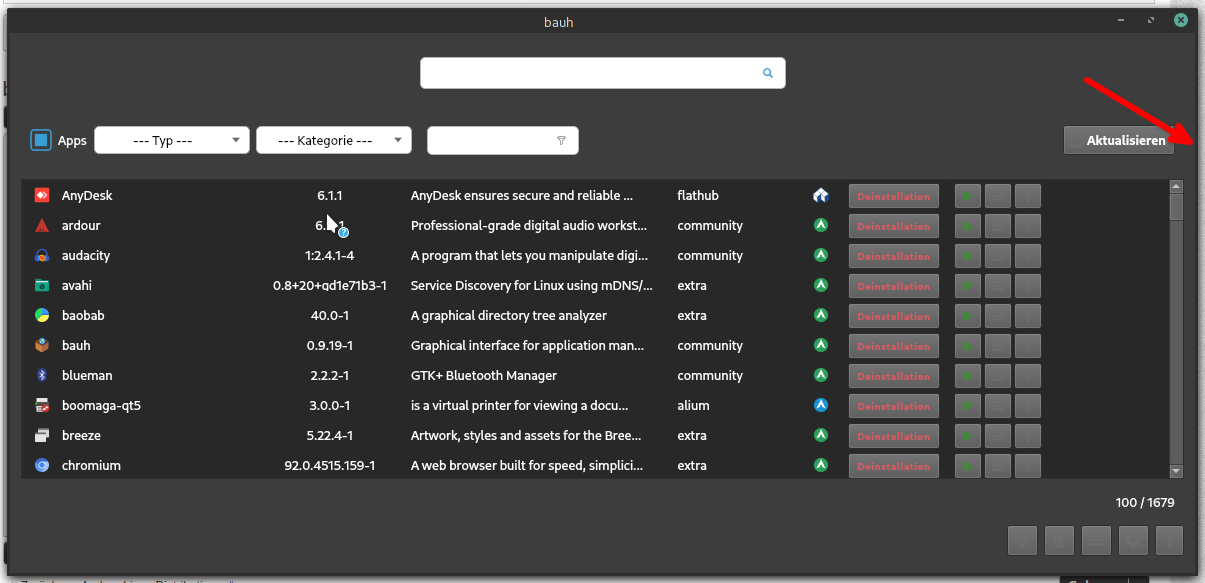Click the scrollbar down arrow in package list
This screenshot has height=583, width=1205.
tap(1176, 471)
